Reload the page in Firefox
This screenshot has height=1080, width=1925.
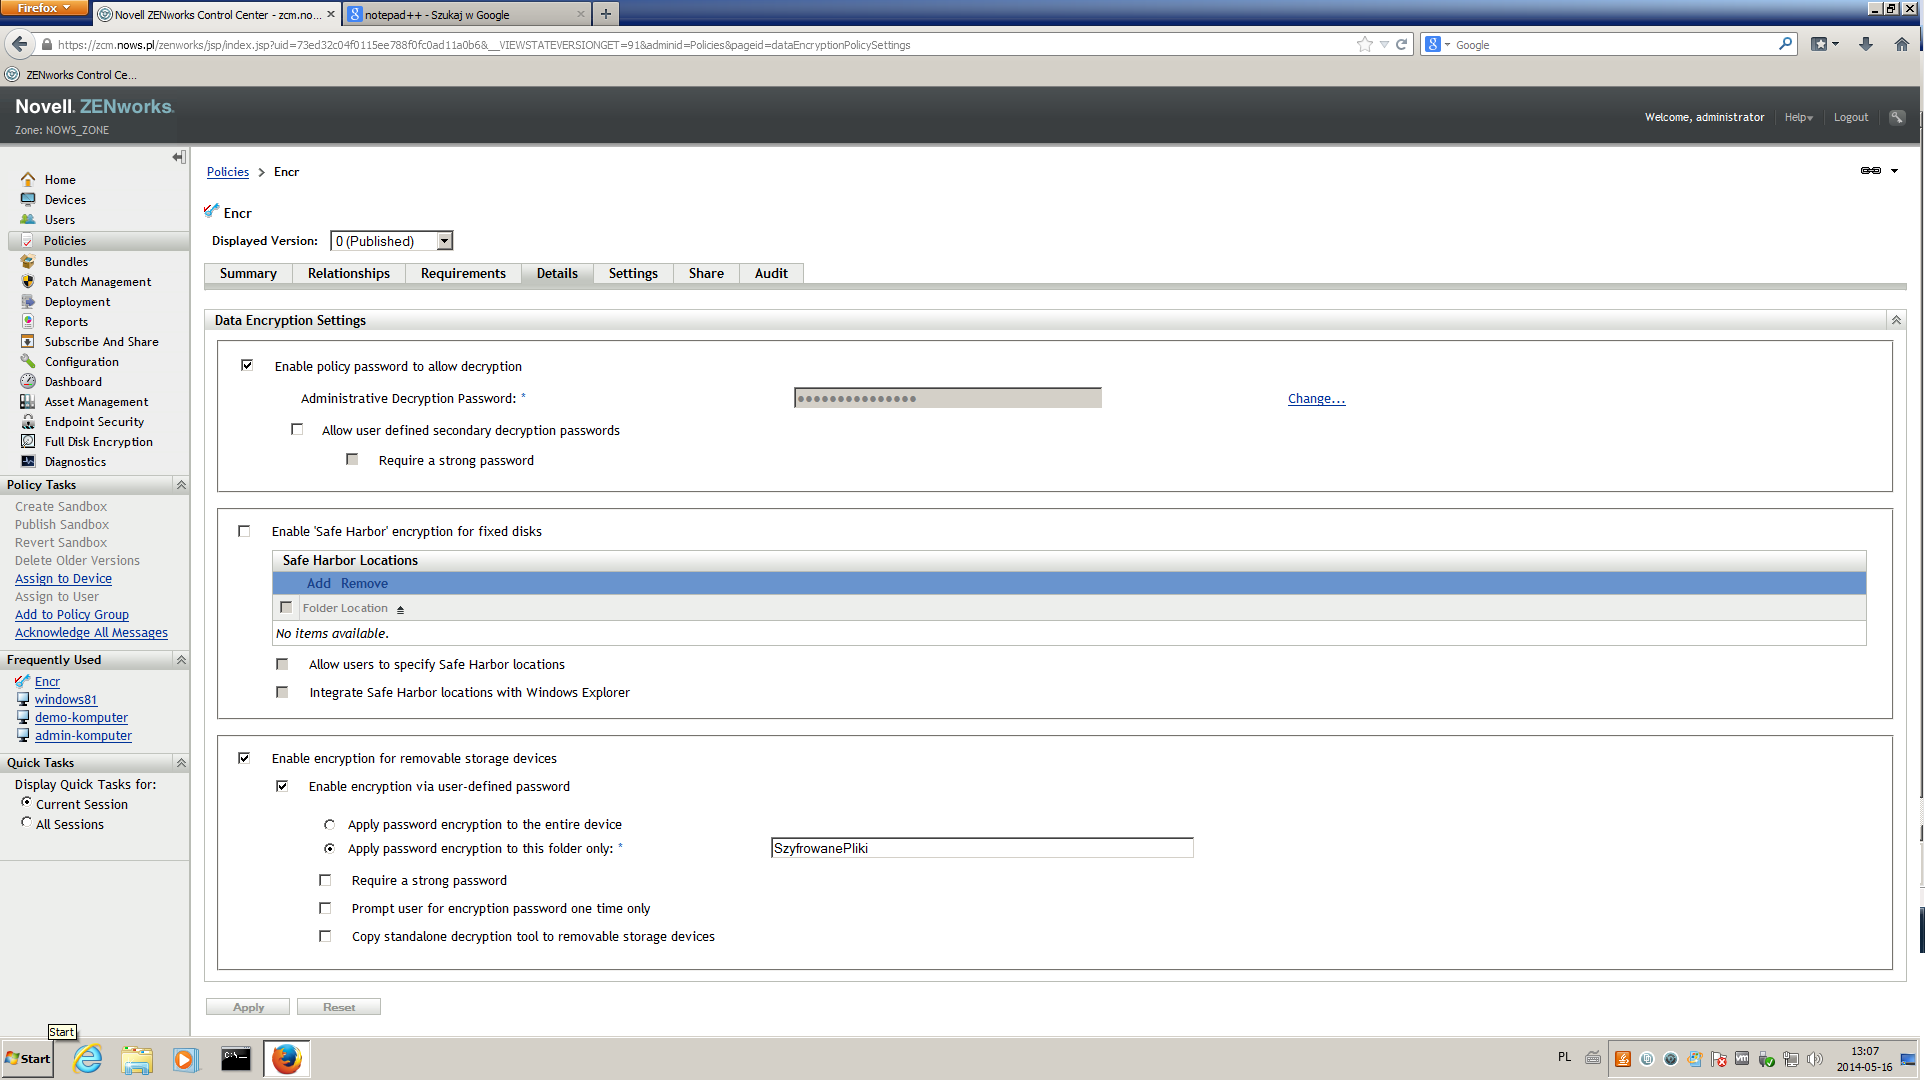click(1401, 44)
